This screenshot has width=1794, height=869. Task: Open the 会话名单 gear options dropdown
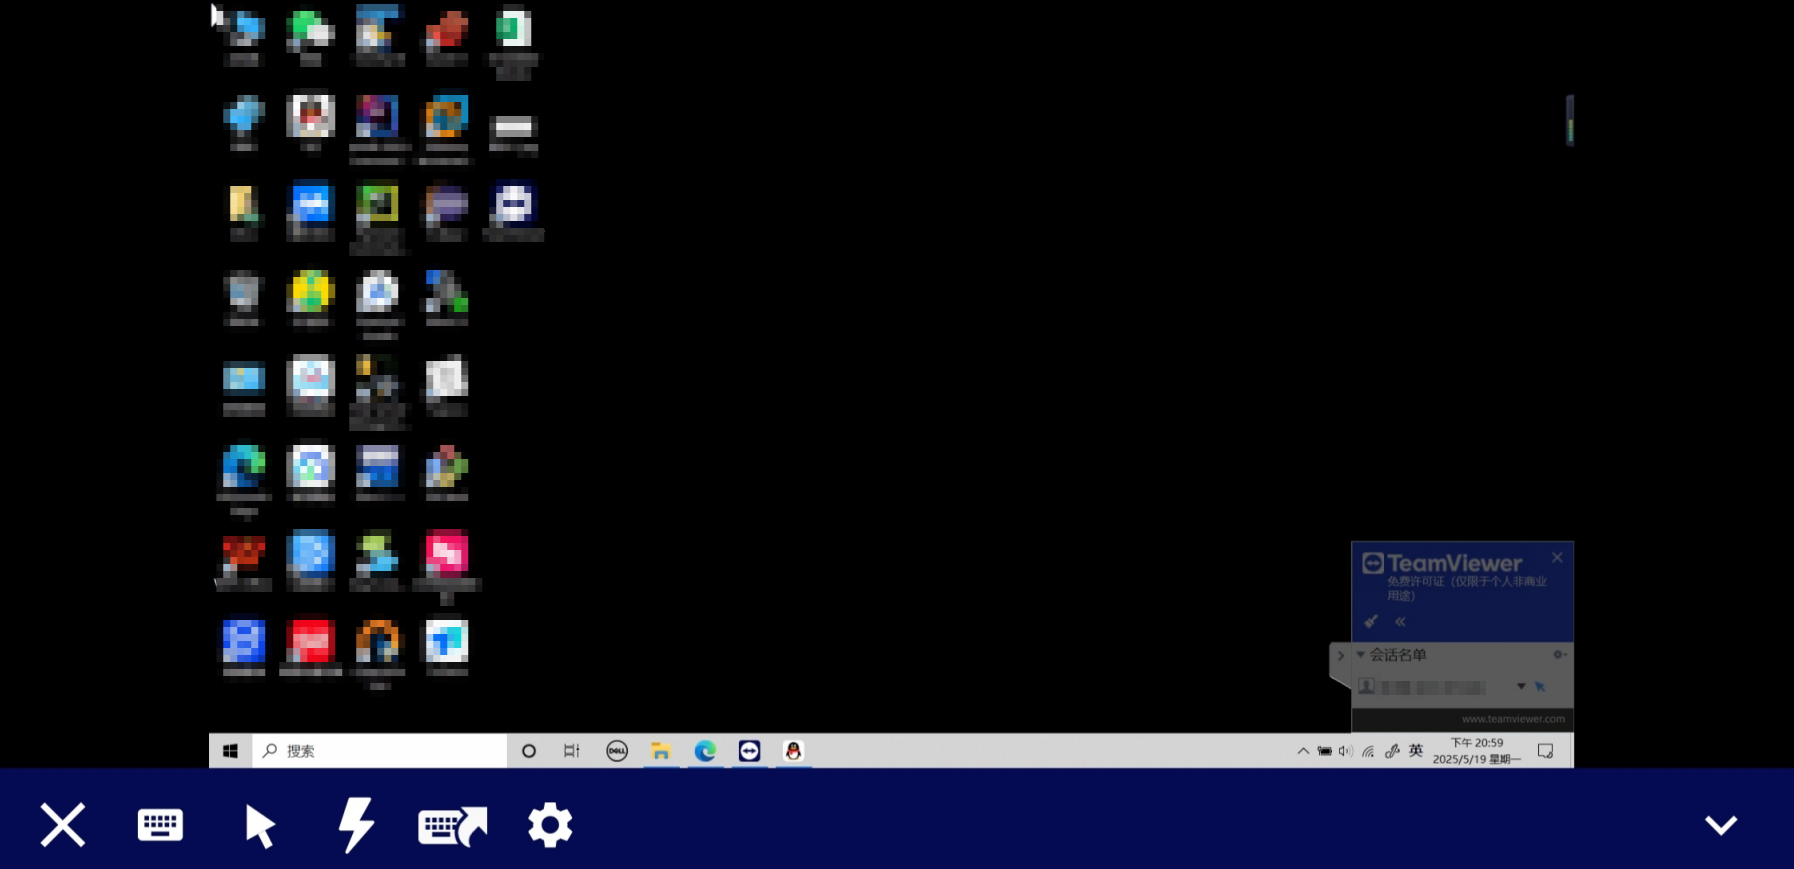coord(1559,655)
